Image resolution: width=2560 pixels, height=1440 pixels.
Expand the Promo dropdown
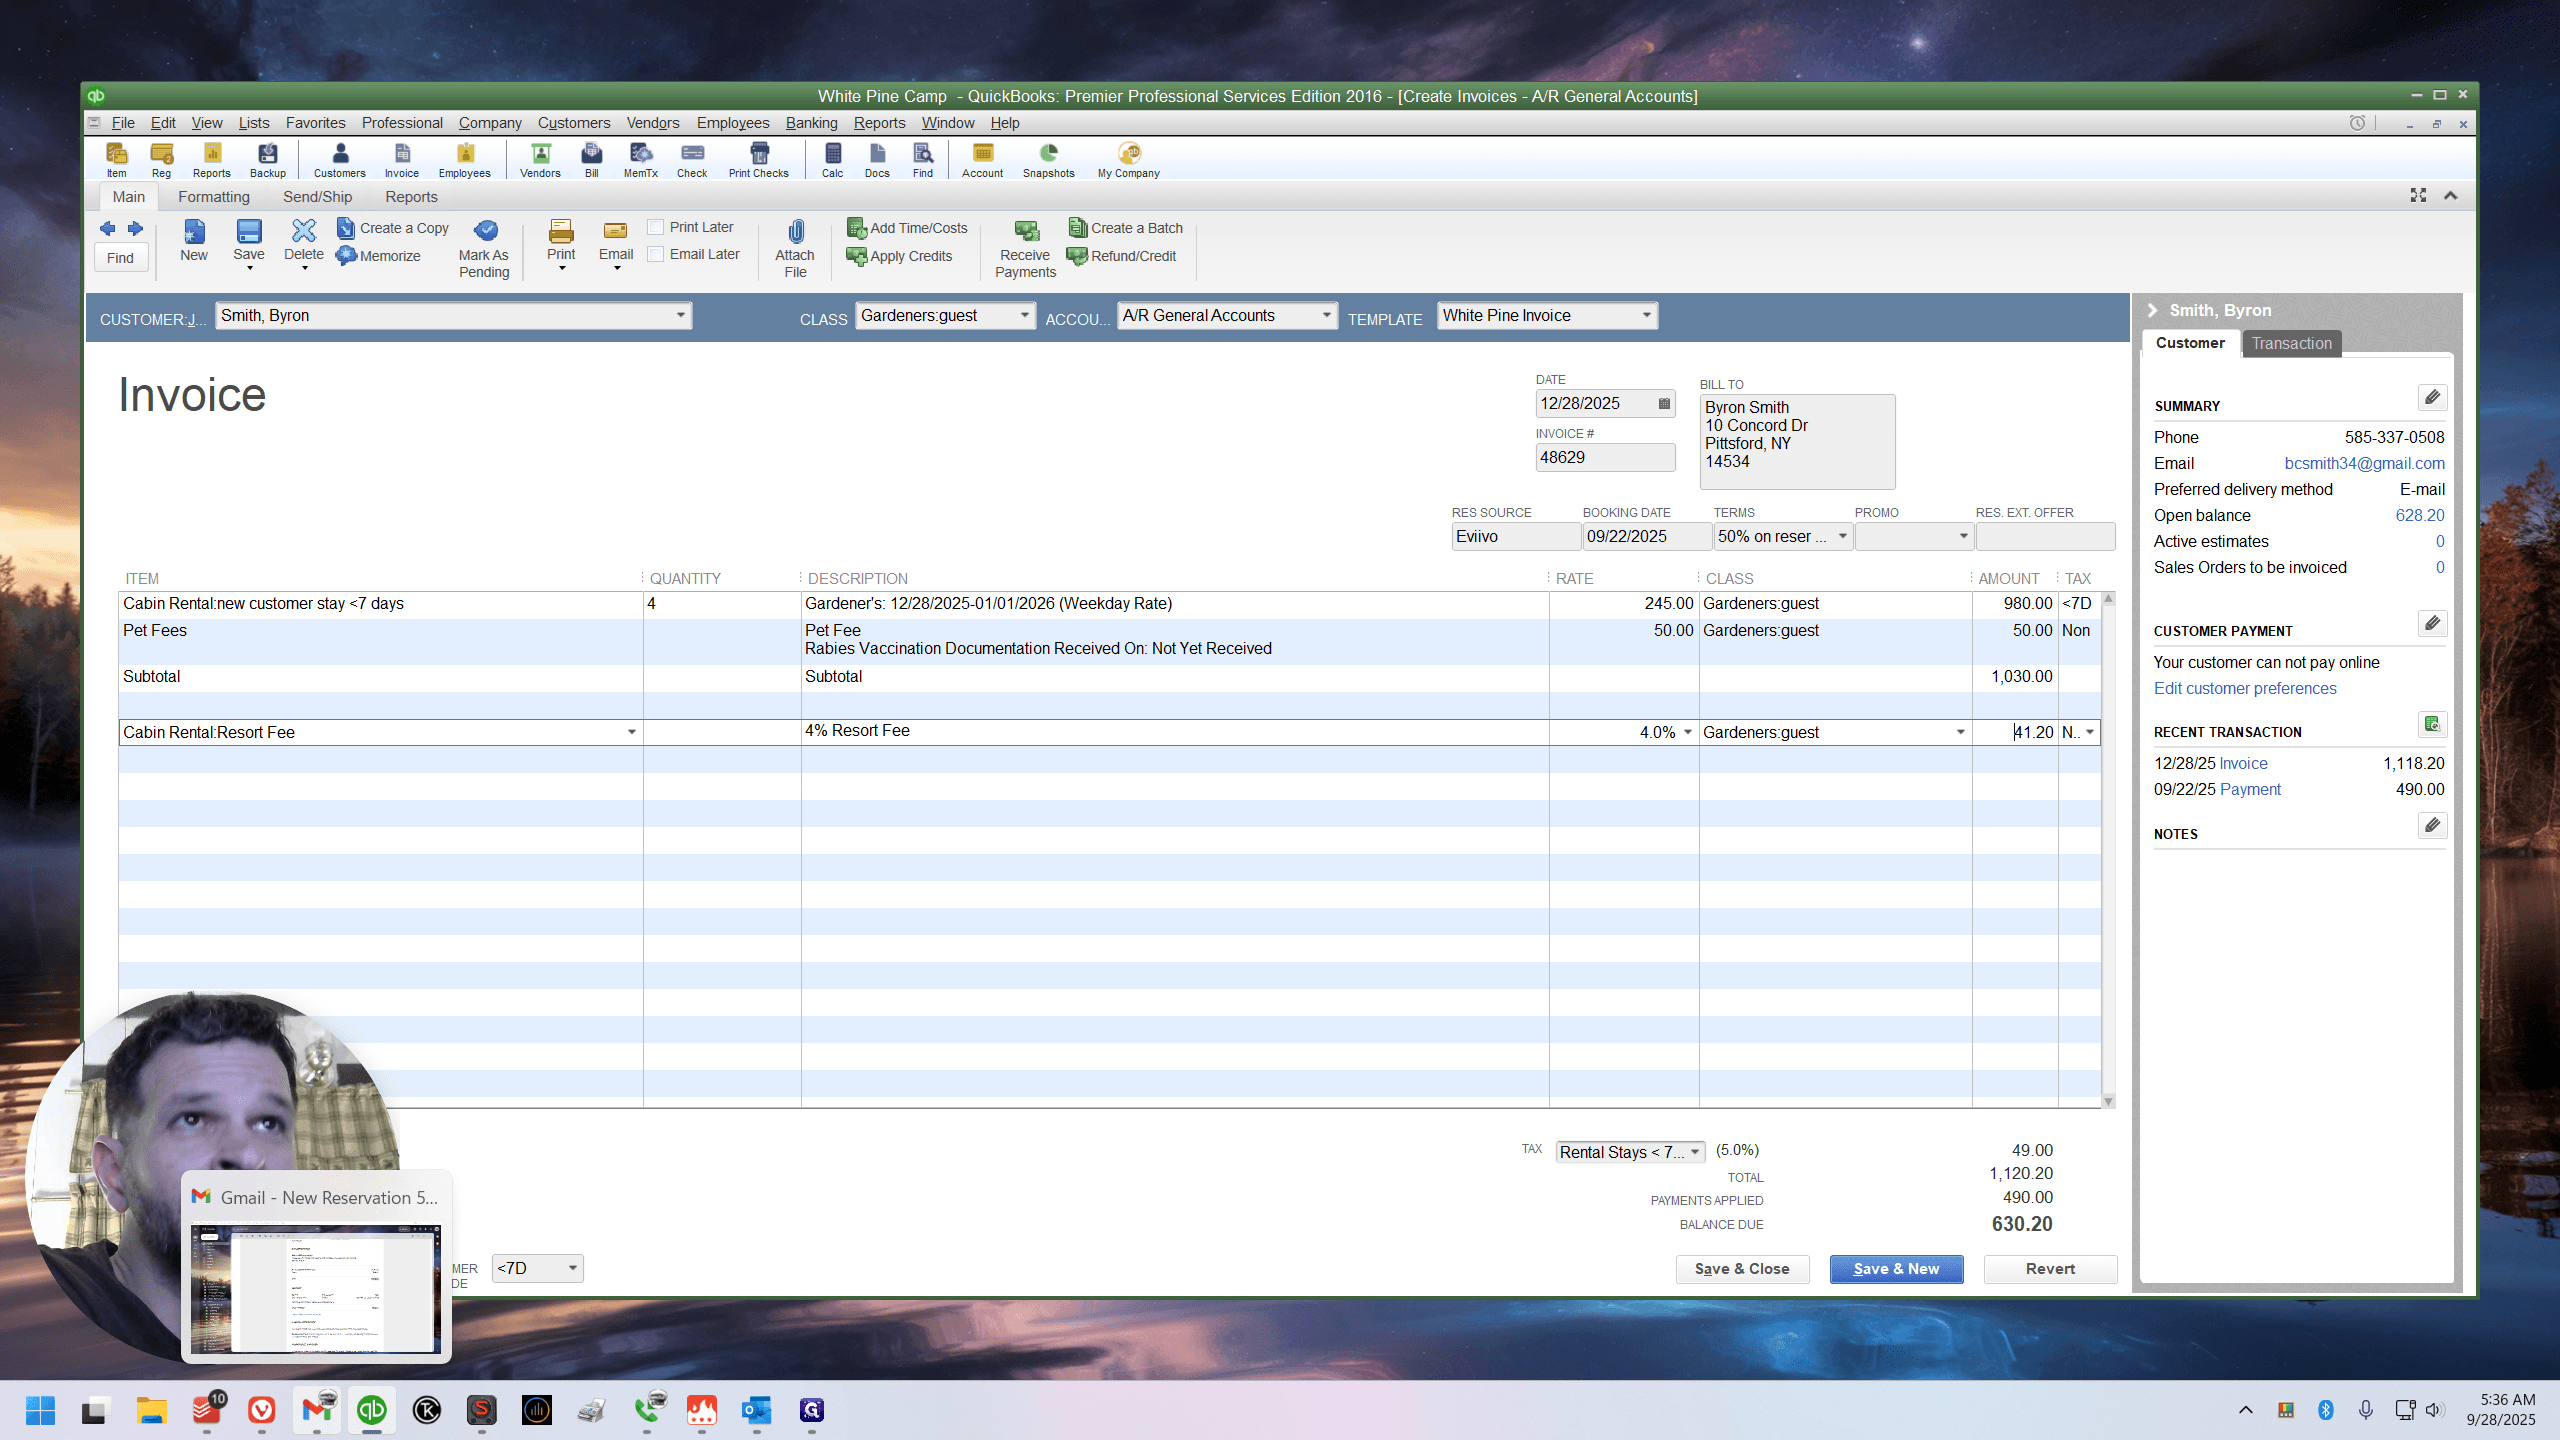pyautogui.click(x=1963, y=537)
